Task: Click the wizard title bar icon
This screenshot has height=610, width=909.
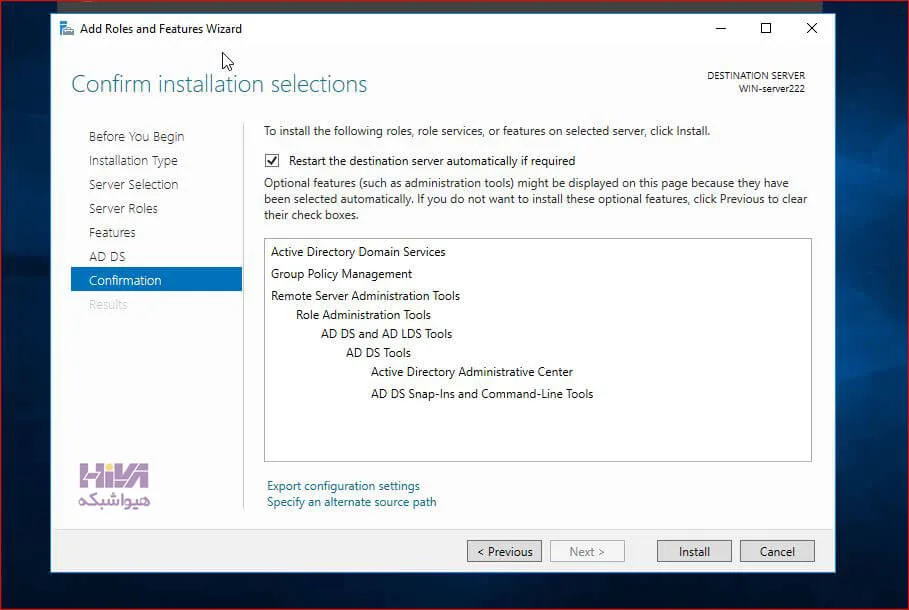Action: tap(67, 28)
